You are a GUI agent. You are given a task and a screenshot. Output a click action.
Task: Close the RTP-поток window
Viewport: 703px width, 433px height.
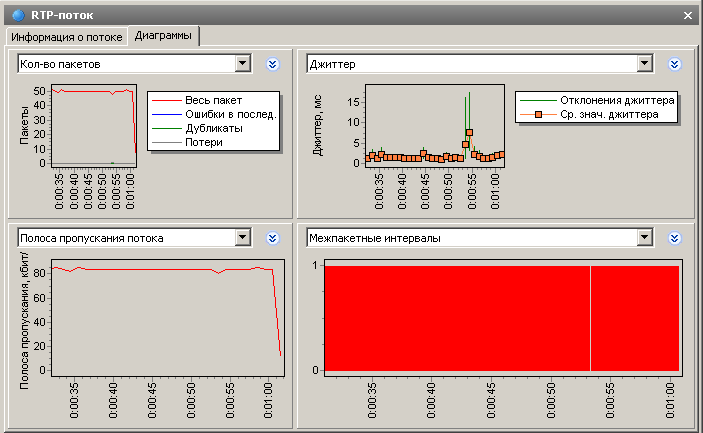[x=688, y=16]
